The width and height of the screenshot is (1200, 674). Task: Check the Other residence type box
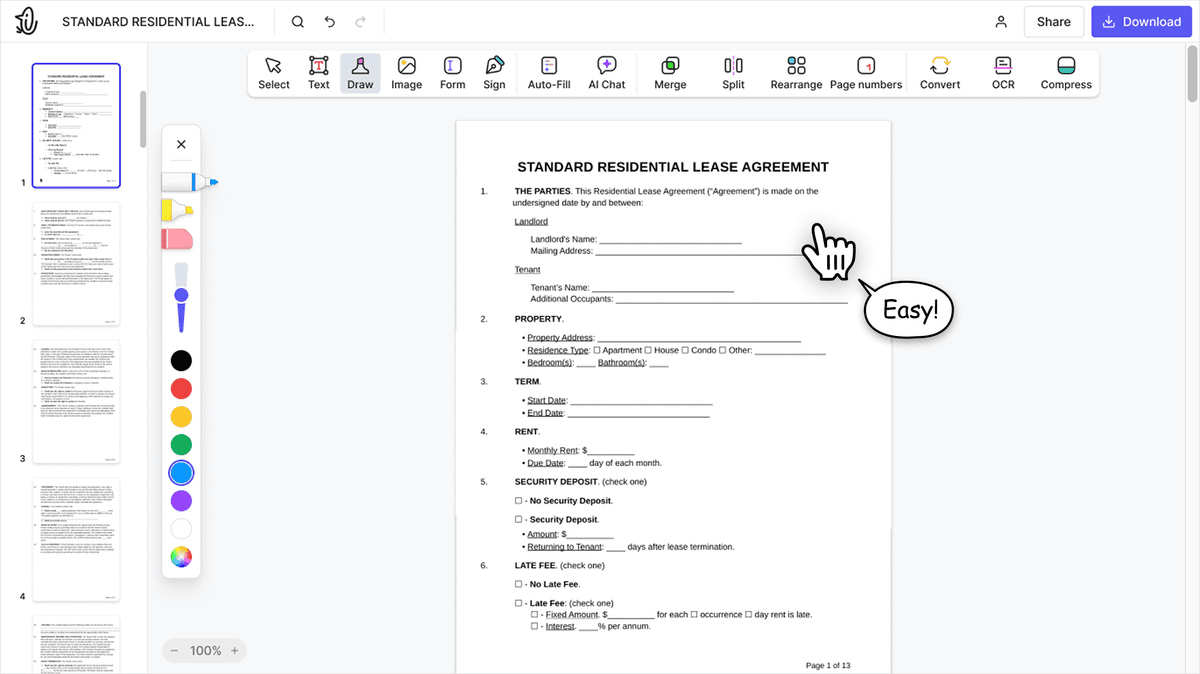pos(722,350)
